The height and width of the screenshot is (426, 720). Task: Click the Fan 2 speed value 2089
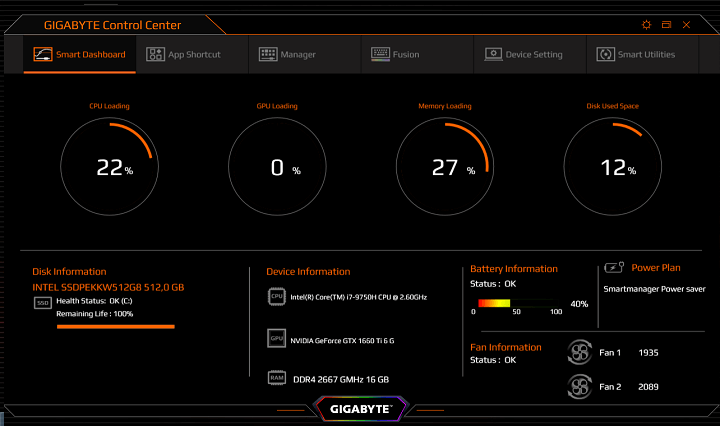(648, 387)
